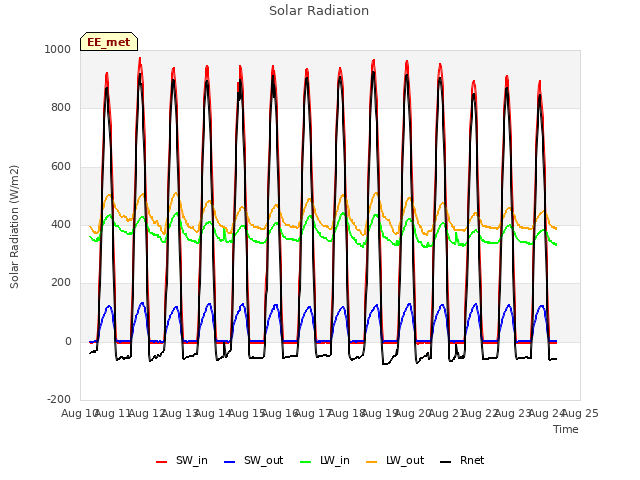Click the Aug 25 x-axis tick label
Image resolution: width=640 pixels, height=480 pixels.
[580, 413]
